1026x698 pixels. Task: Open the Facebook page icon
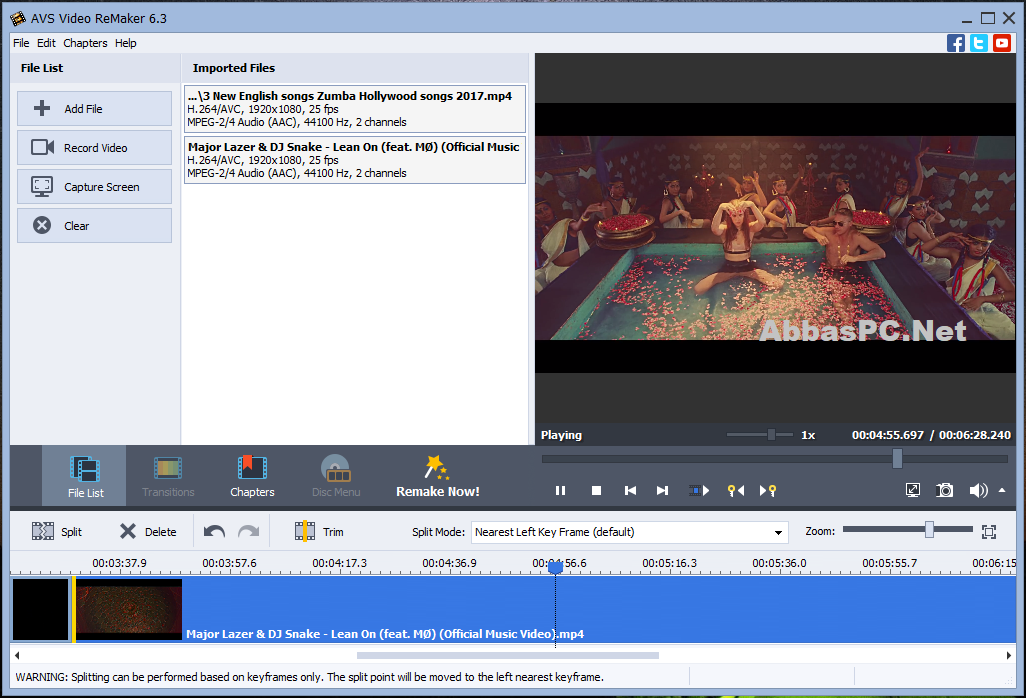point(955,43)
